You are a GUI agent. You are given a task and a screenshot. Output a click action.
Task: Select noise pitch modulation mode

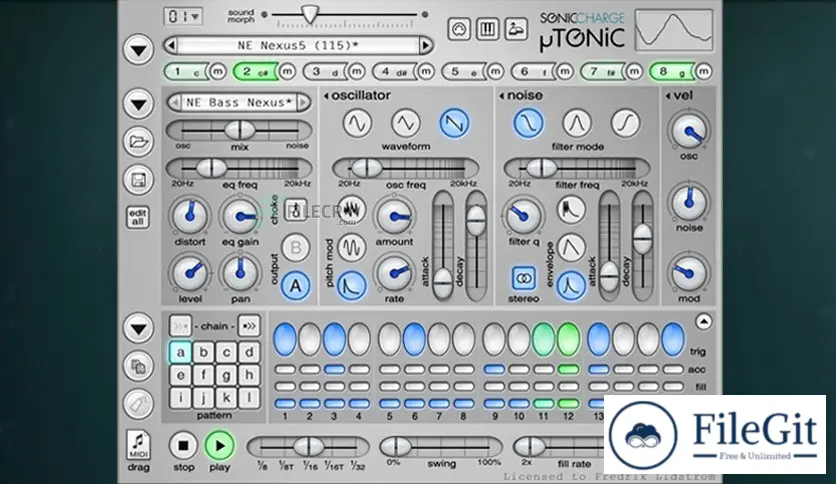(351, 209)
